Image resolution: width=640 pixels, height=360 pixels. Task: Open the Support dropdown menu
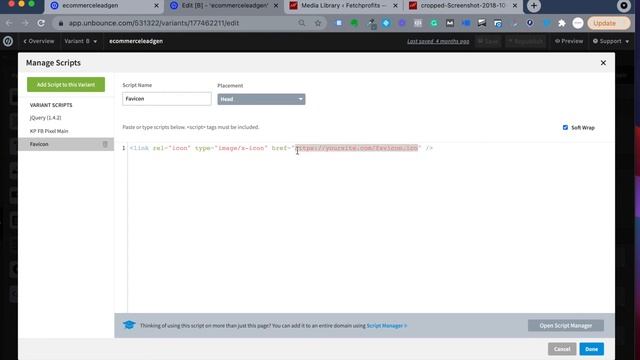[x=611, y=41]
